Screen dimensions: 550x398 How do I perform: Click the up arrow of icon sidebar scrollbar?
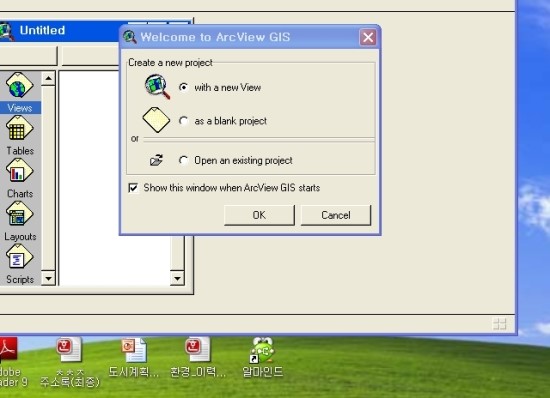click(x=48, y=79)
